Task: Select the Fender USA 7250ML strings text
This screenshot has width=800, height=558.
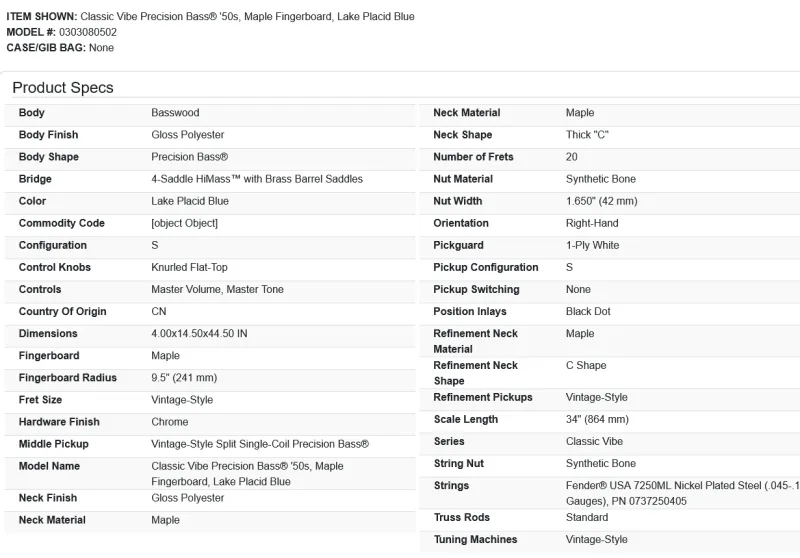Action: tap(682, 486)
